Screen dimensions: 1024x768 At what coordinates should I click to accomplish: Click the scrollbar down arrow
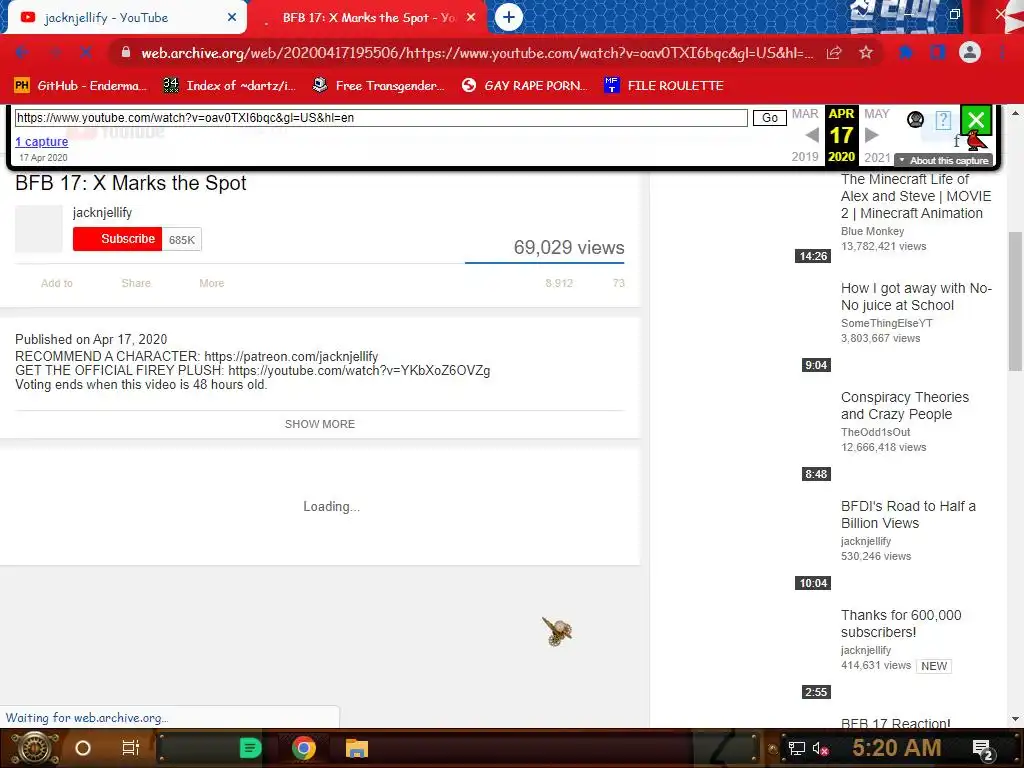(1016, 719)
